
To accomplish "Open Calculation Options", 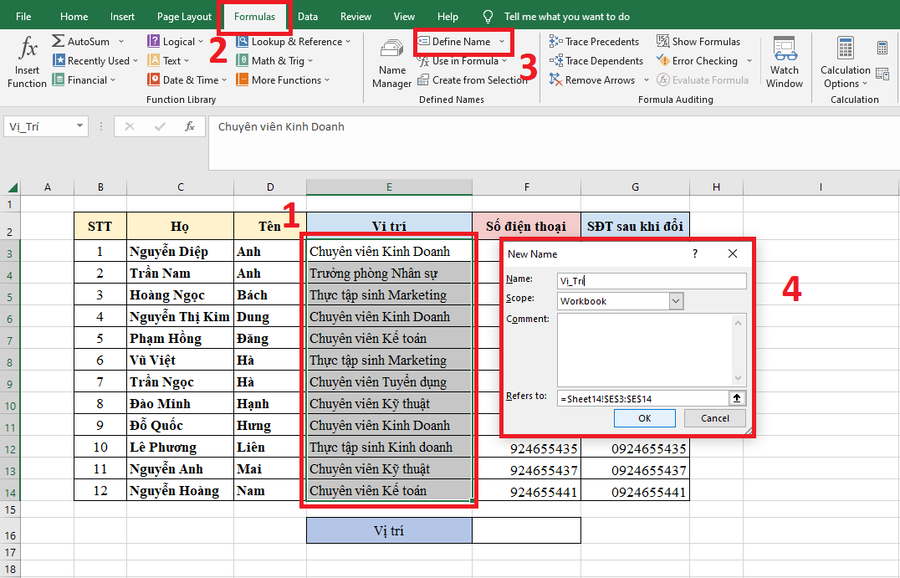I will point(845,62).
